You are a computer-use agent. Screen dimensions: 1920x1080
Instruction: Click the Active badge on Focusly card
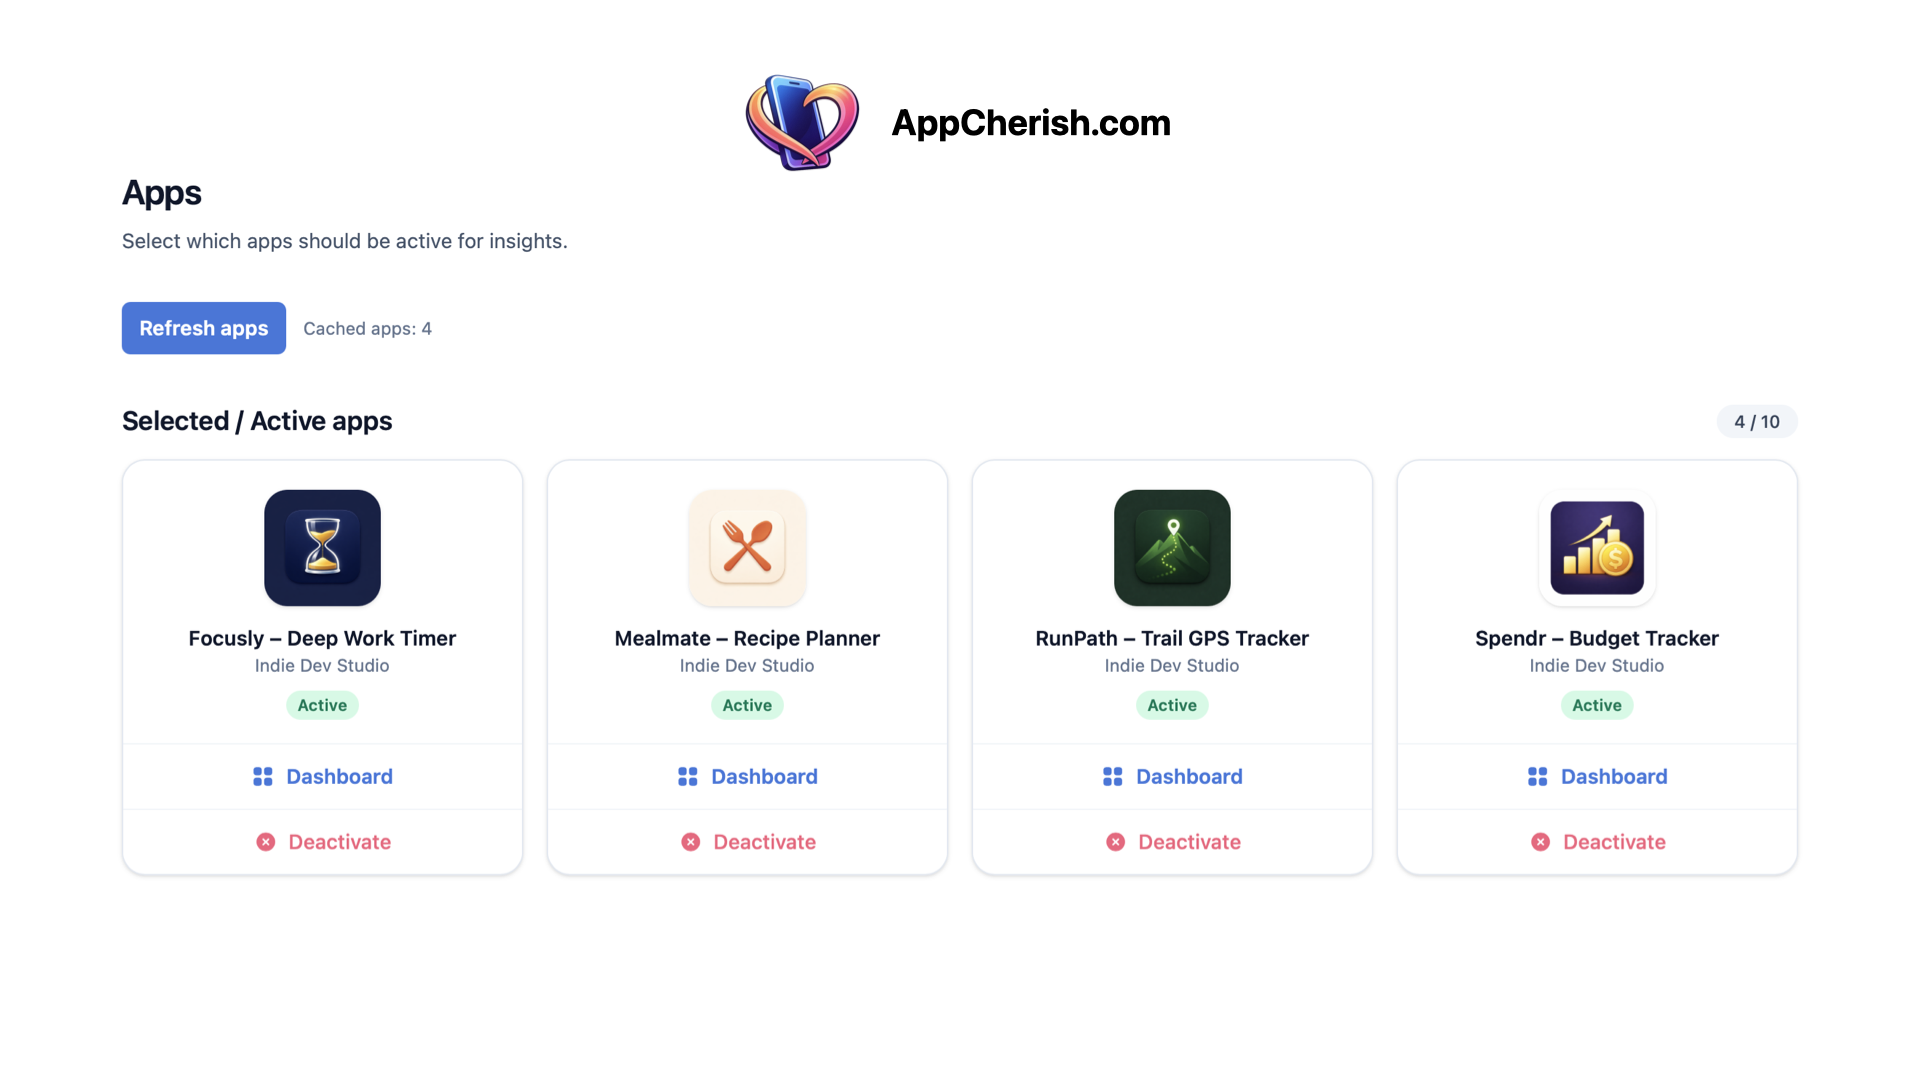pos(322,705)
